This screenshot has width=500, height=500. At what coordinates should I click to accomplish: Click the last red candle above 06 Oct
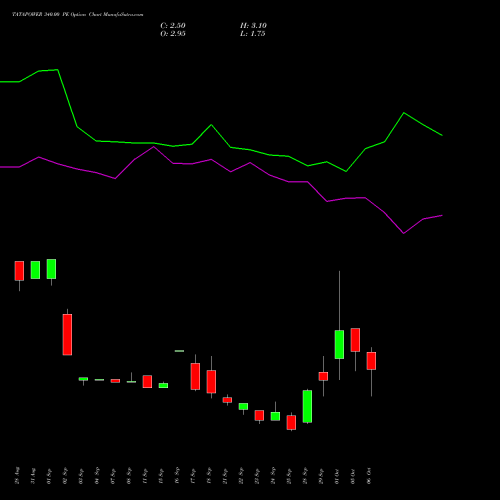click(x=371, y=361)
